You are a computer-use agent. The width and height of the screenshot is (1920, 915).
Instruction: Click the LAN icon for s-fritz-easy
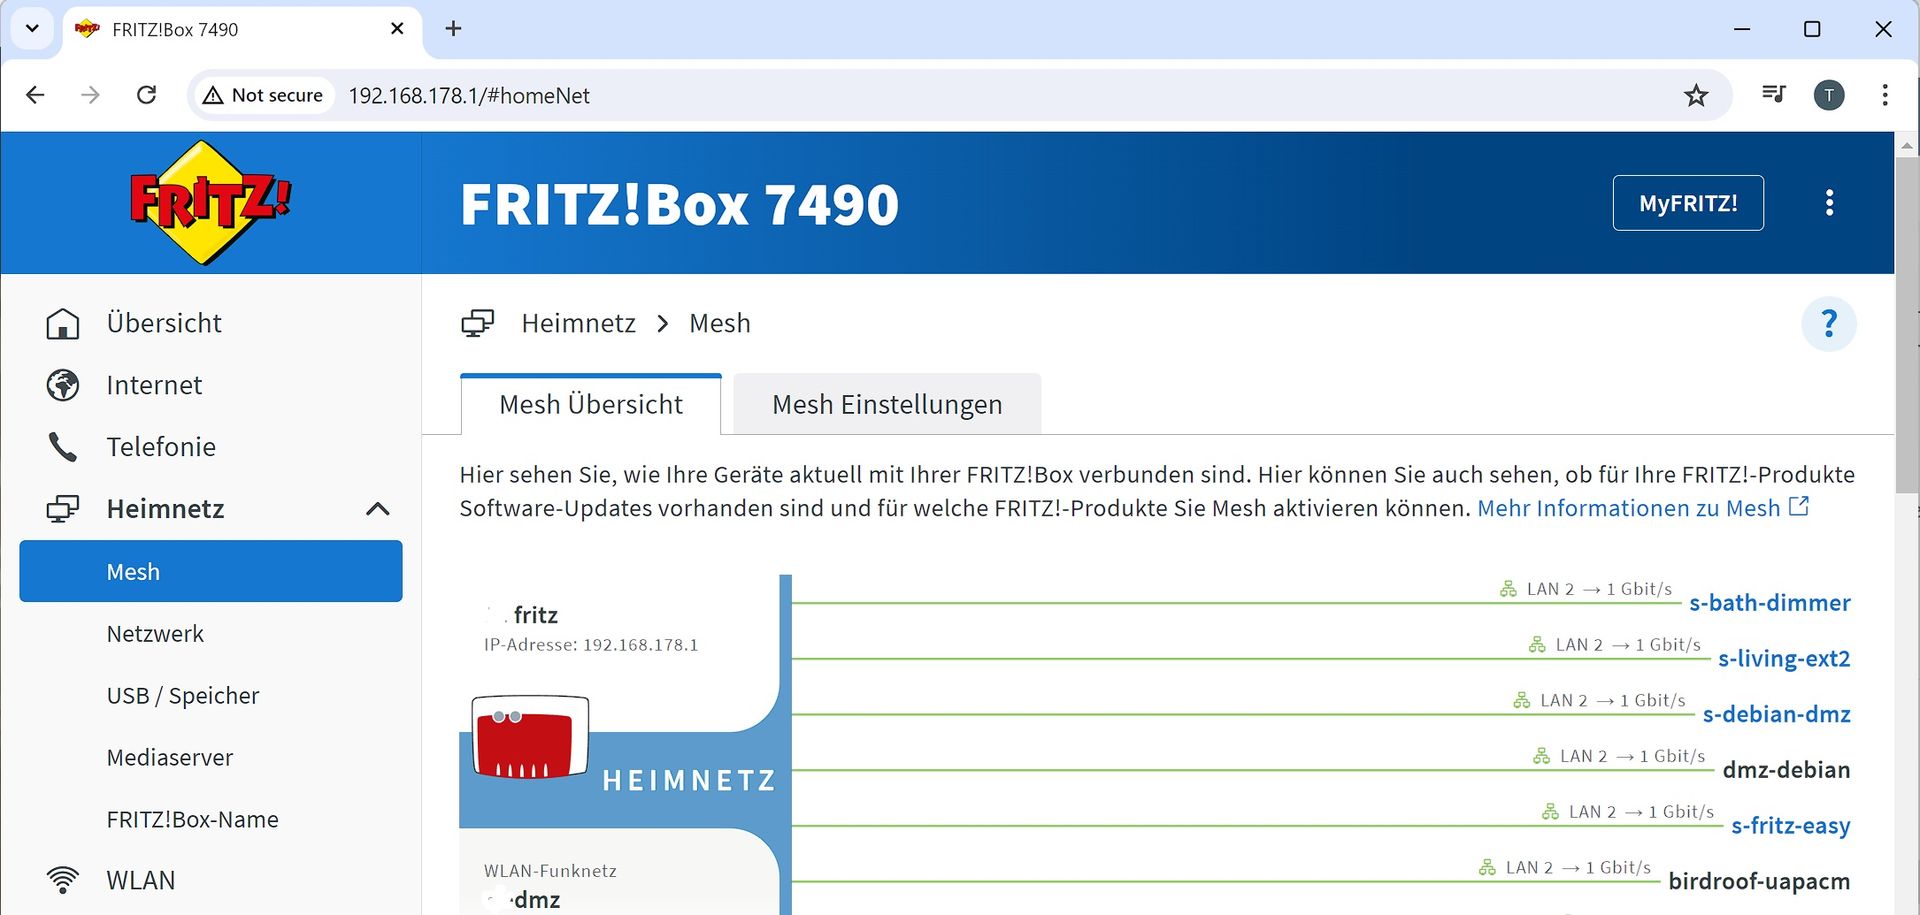point(1550,812)
